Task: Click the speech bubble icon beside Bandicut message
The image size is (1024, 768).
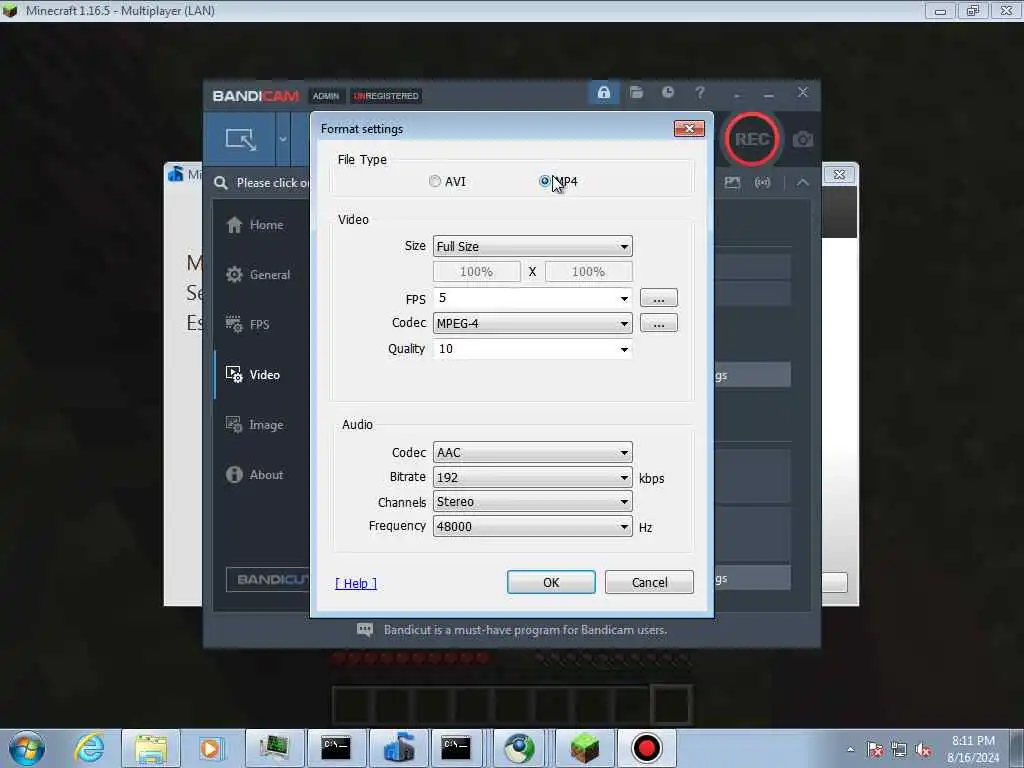Action: [x=365, y=630]
